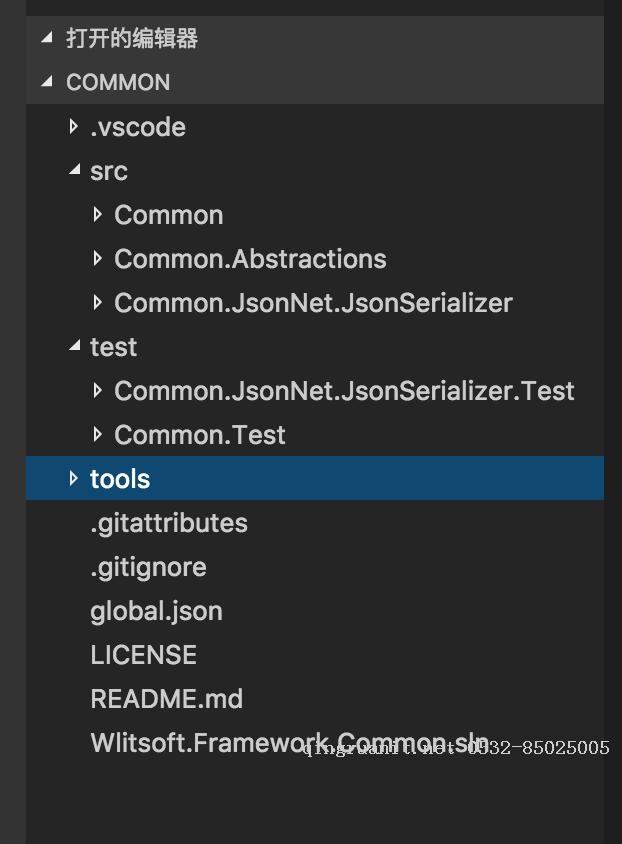This screenshot has width=622, height=844.
Task: Expand the Common.Abstractions folder arrow
Action: (x=97, y=258)
